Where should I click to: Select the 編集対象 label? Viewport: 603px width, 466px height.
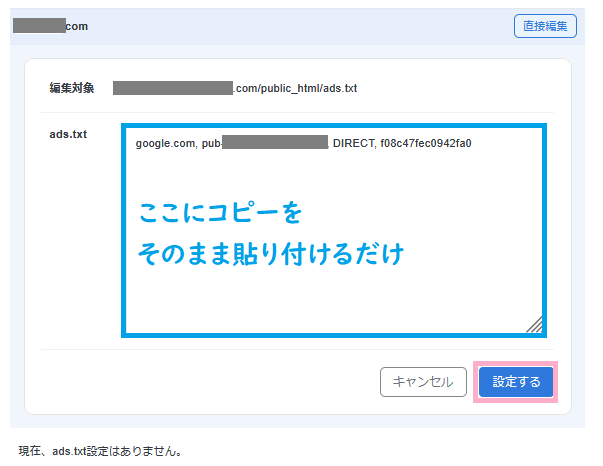72,88
